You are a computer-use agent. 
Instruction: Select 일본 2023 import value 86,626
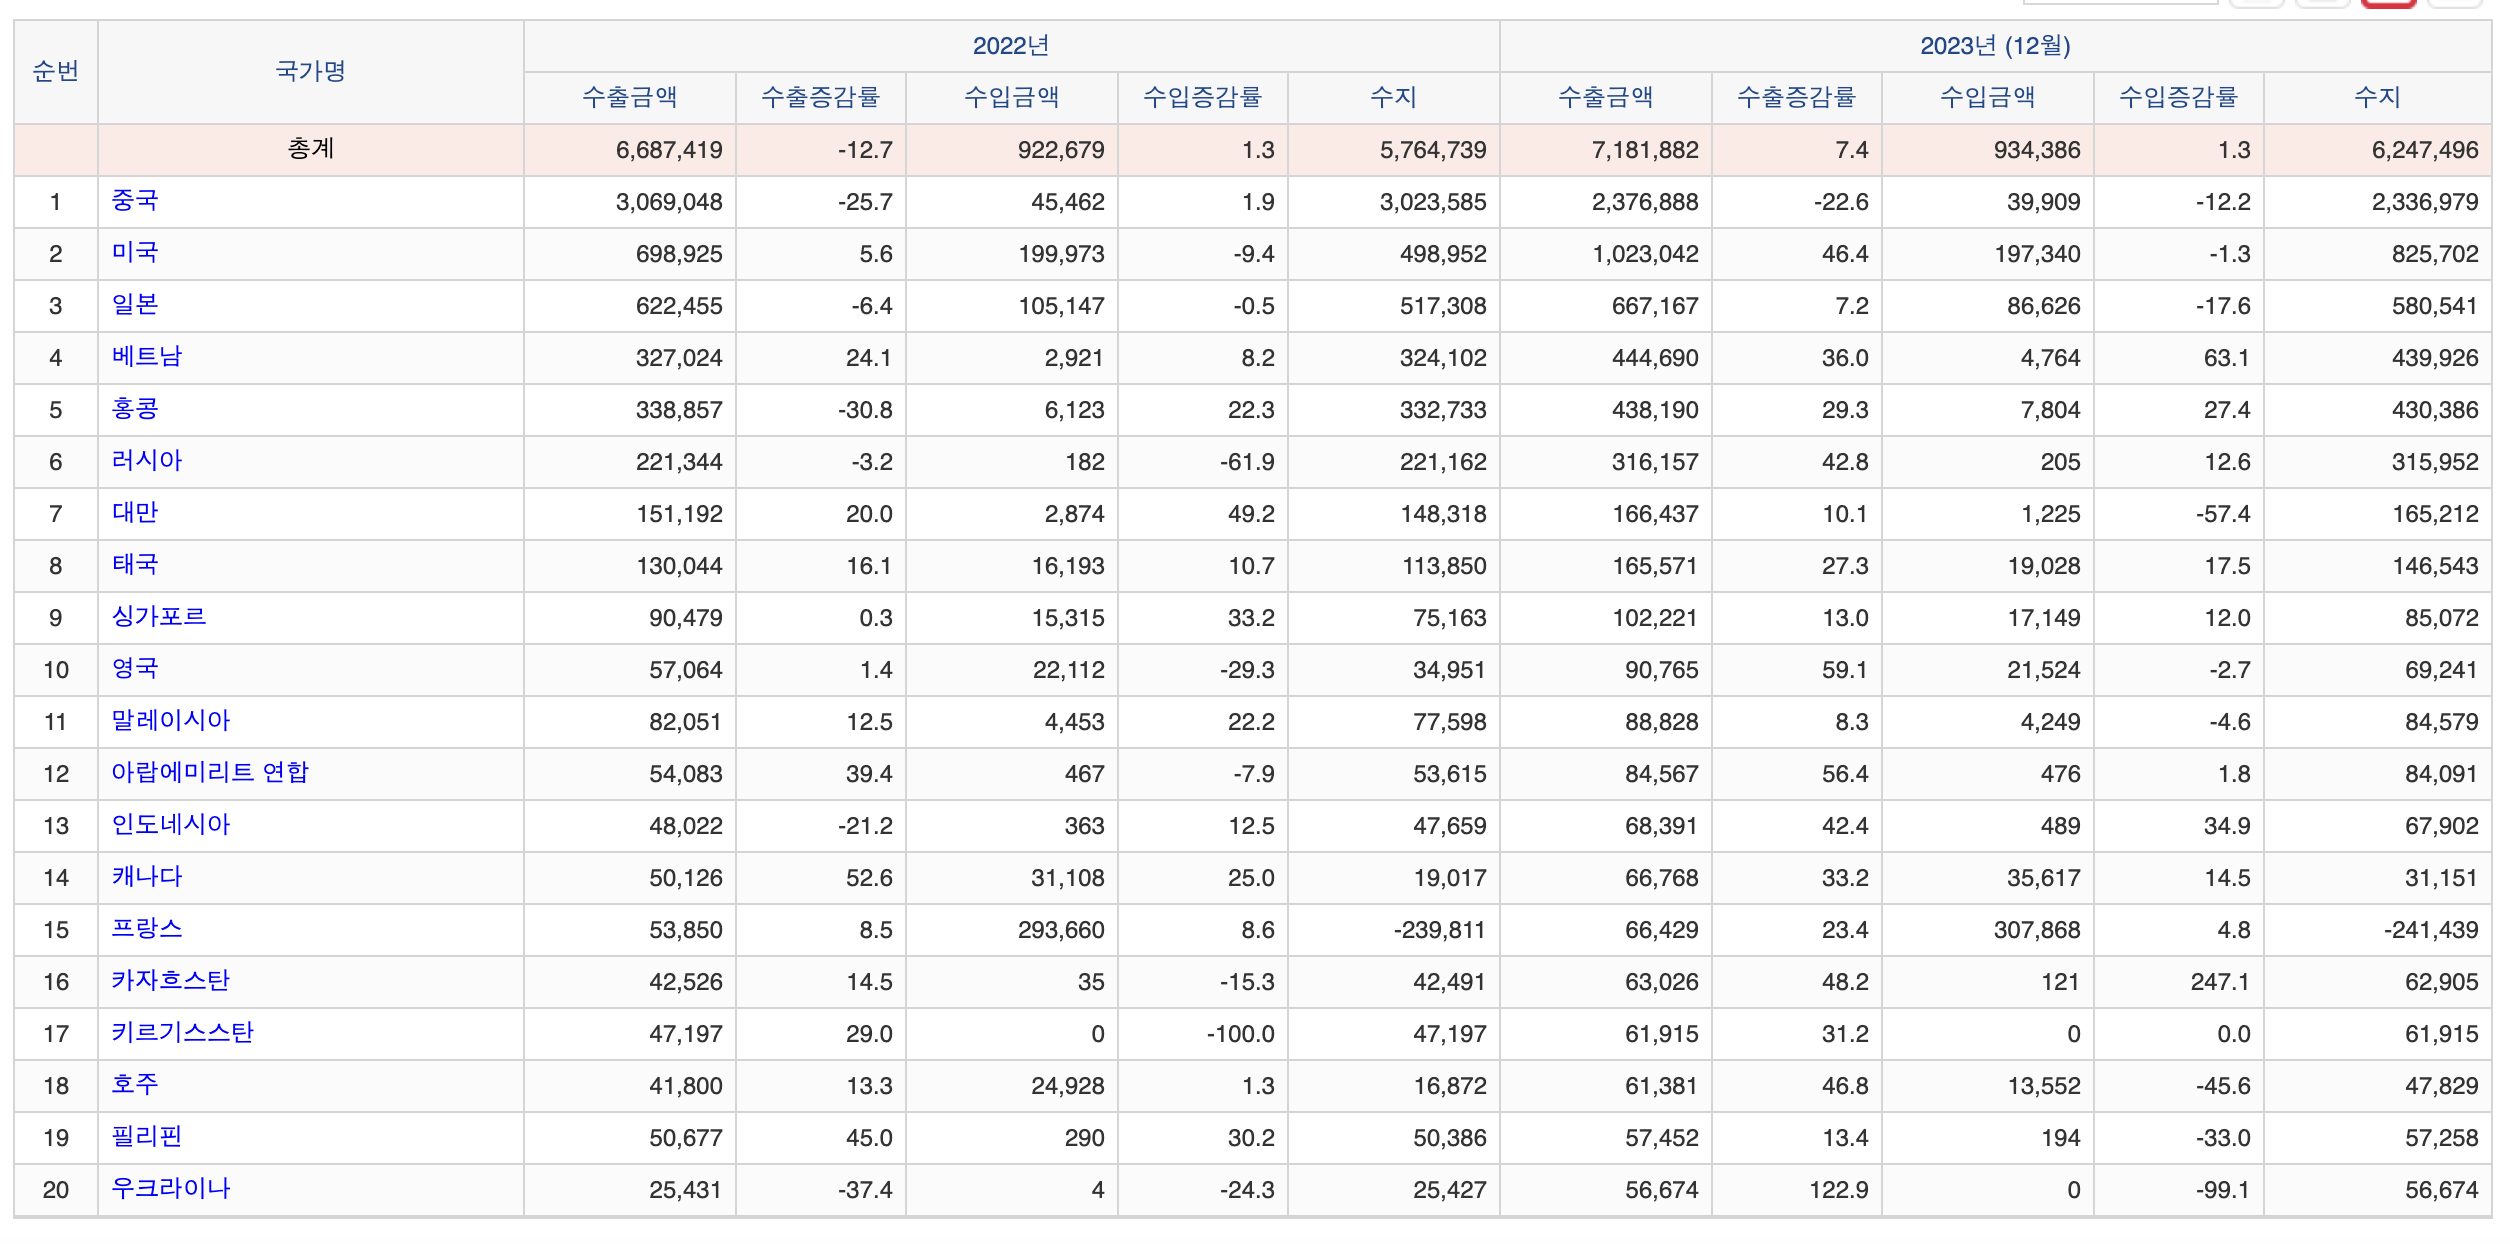click(2043, 306)
